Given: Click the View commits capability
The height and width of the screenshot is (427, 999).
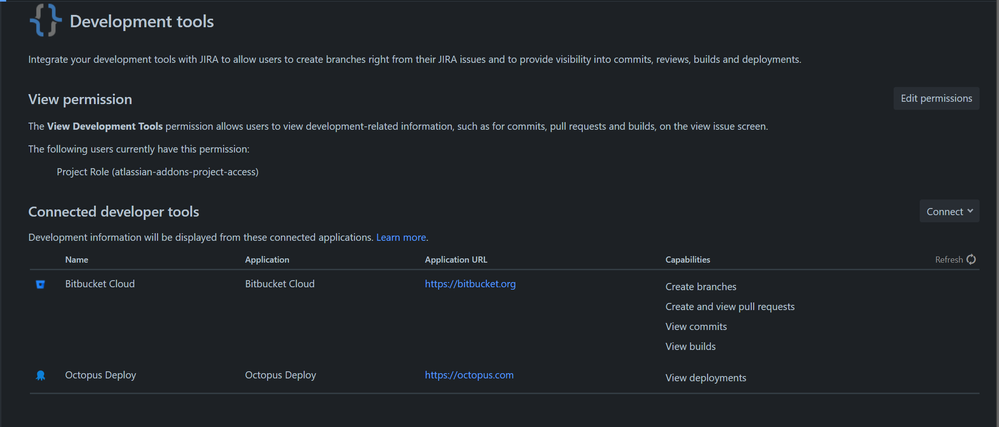Looking at the screenshot, I should [696, 326].
